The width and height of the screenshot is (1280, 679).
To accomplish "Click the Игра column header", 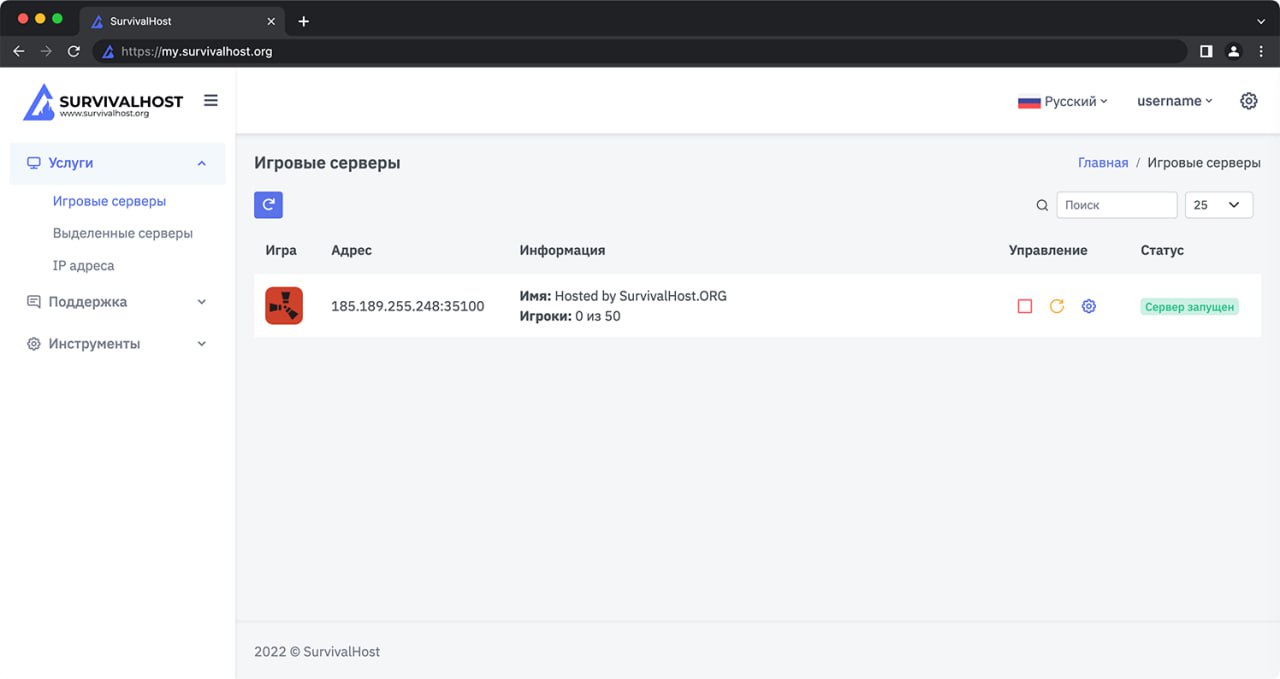I will 281,250.
